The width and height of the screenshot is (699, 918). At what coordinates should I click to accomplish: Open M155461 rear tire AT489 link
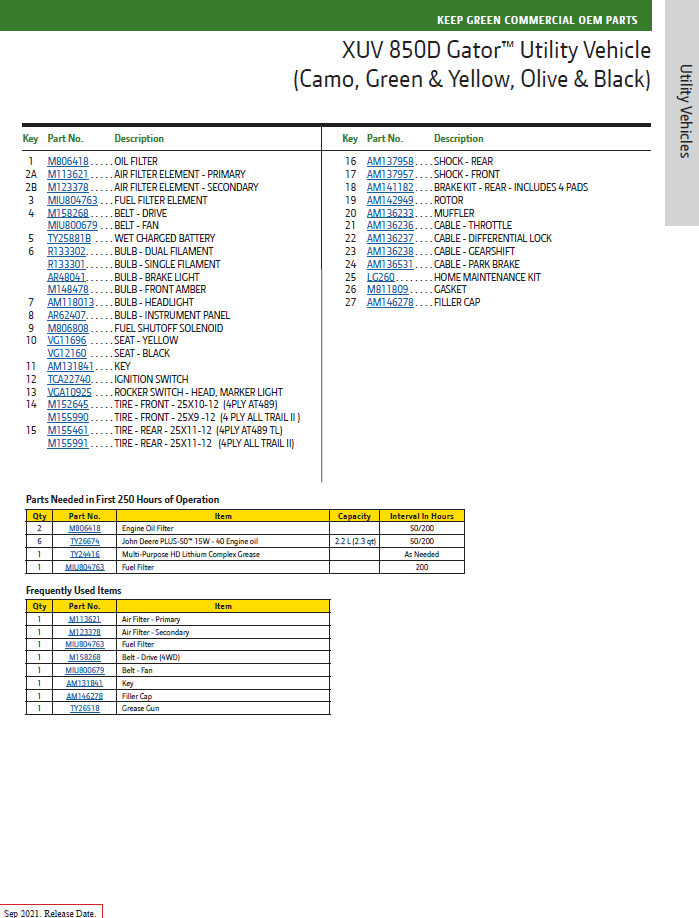68,430
